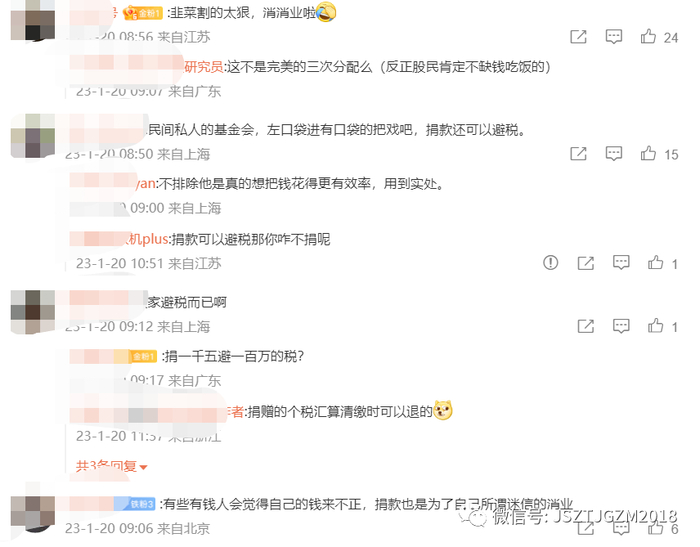Reply to the 民间私人的基金会 comment
The height and width of the screenshot is (547, 700).
(614, 154)
